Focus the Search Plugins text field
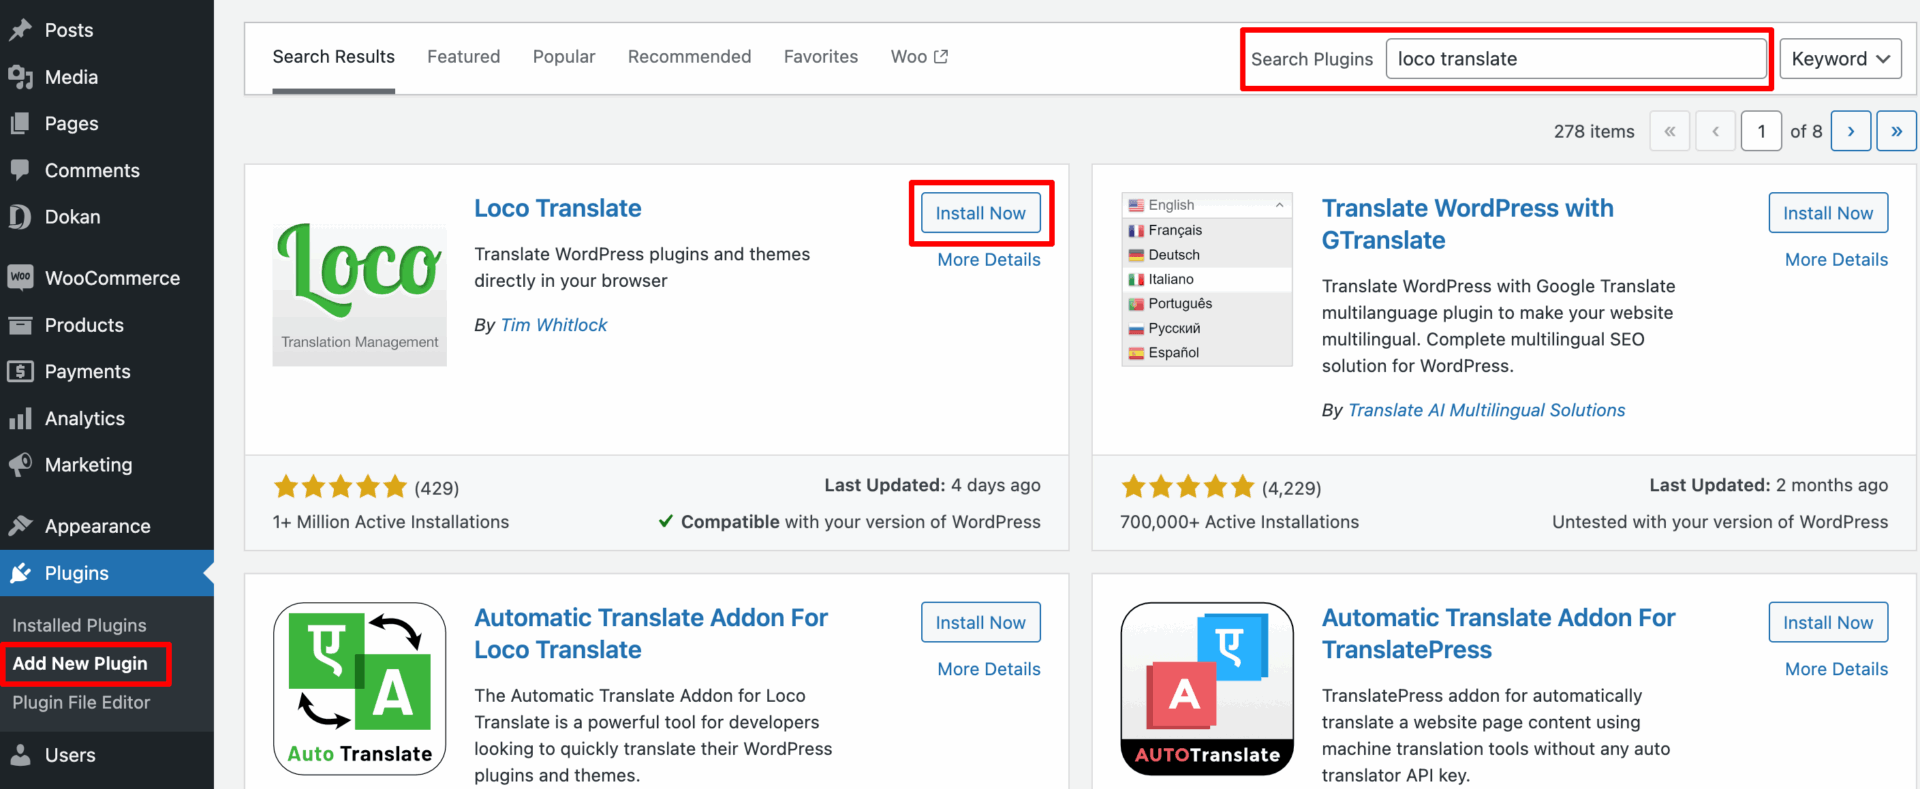This screenshot has width=1920, height=789. 1576,59
